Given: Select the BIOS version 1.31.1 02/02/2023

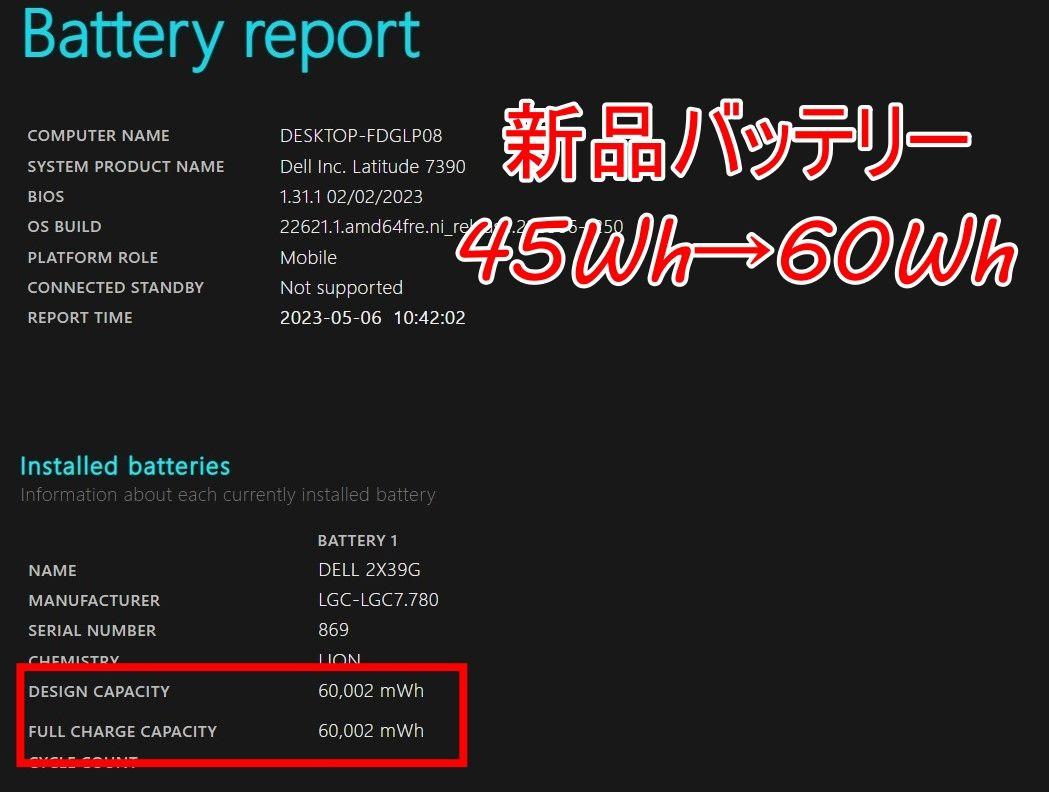Looking at the screenshot, I should [351, 197].
